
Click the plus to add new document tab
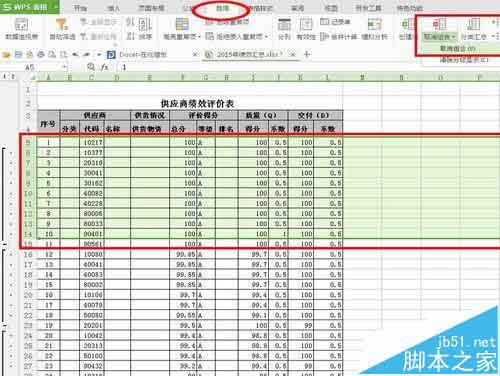[307, 54]
